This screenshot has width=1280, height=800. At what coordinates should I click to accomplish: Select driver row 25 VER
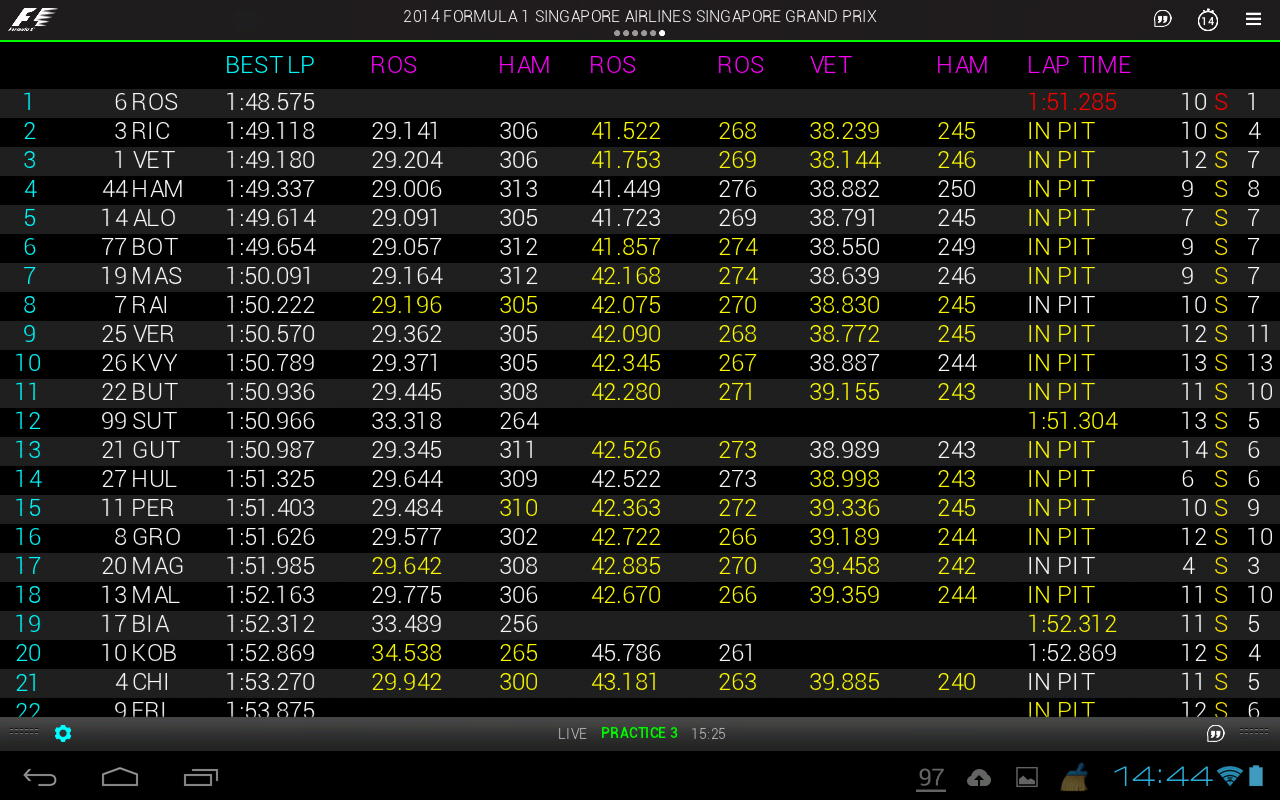[x=640, y=334]
